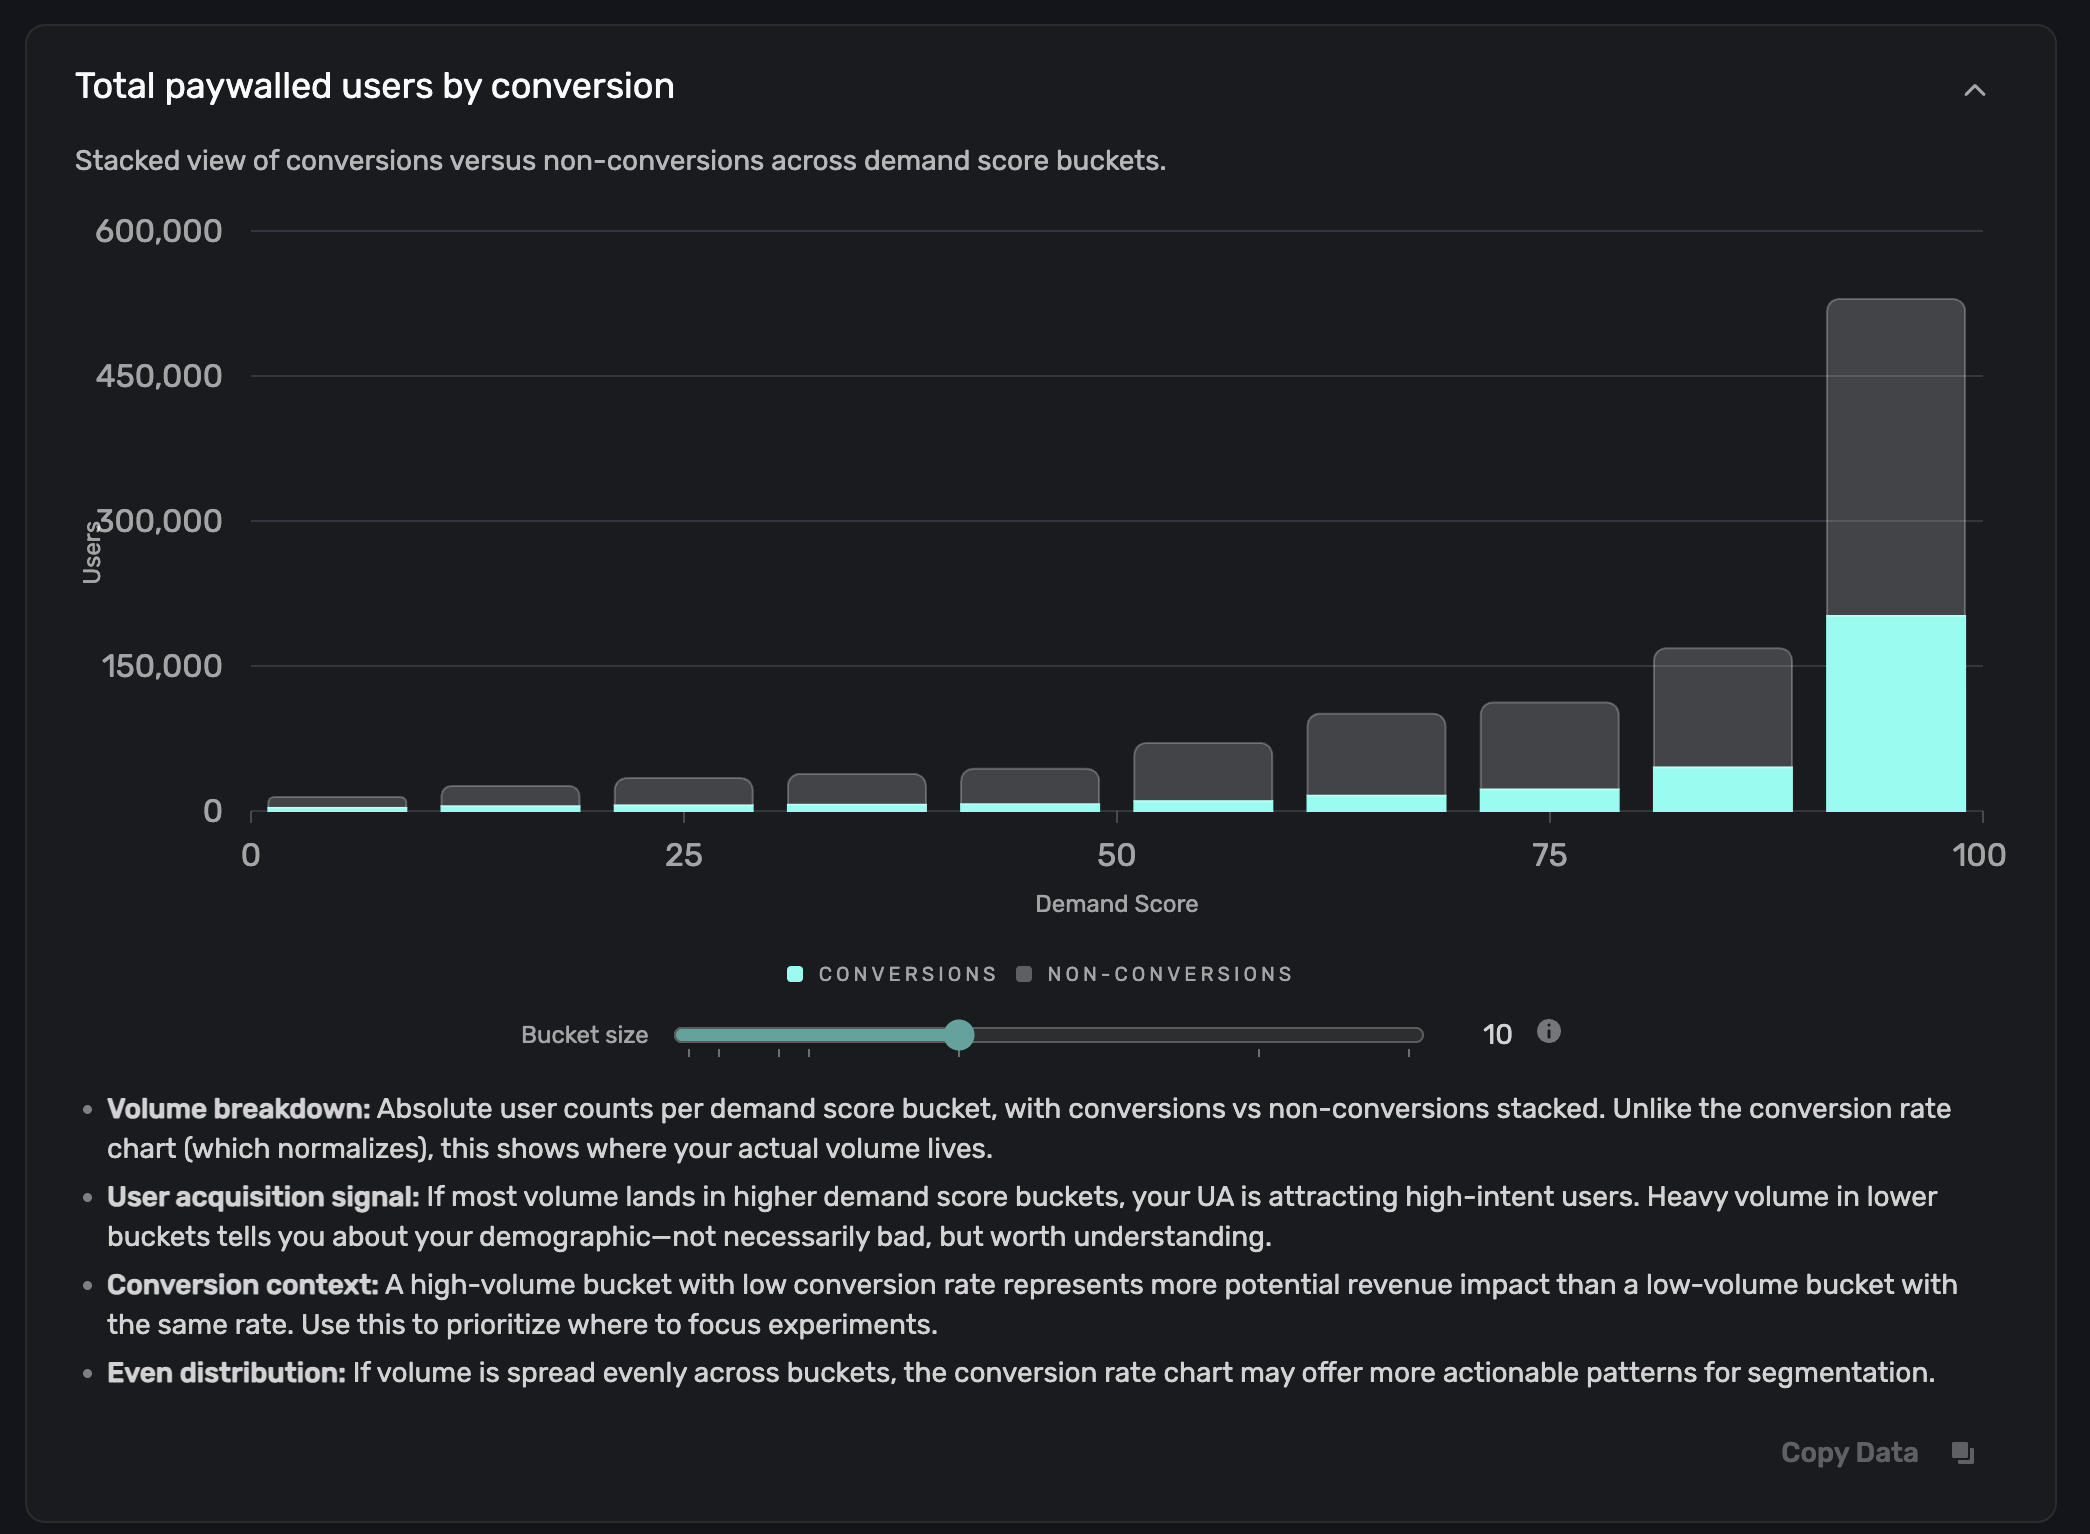Toggle the Non-conversions legend series
Screen dimensions: 2090x1534
click(x=1169, y=974)
